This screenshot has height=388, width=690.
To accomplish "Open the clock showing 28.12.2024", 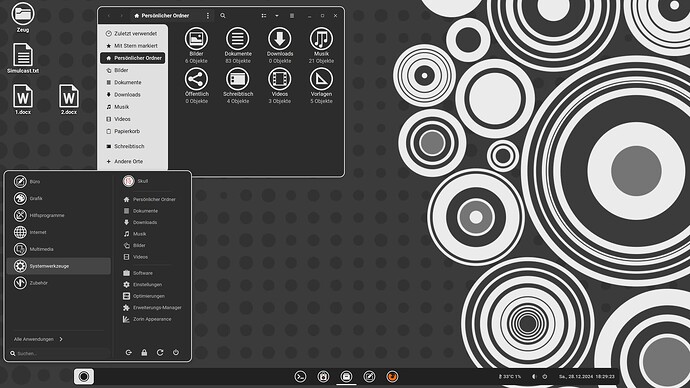I will (587, 377).
